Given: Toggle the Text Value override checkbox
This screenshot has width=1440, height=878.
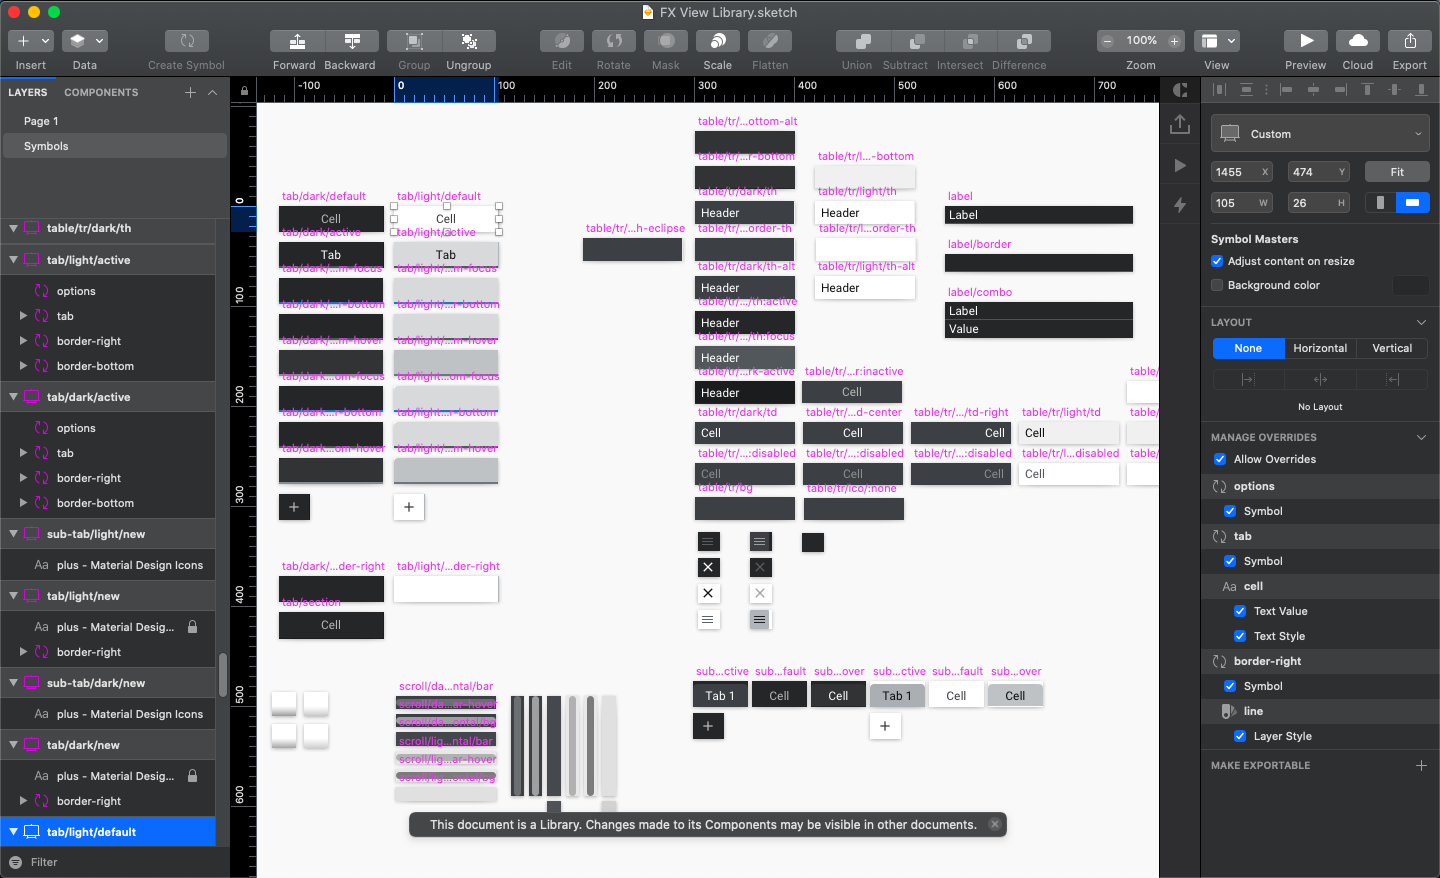Looking at the screenshot, I should click(x=1240, y=611).
